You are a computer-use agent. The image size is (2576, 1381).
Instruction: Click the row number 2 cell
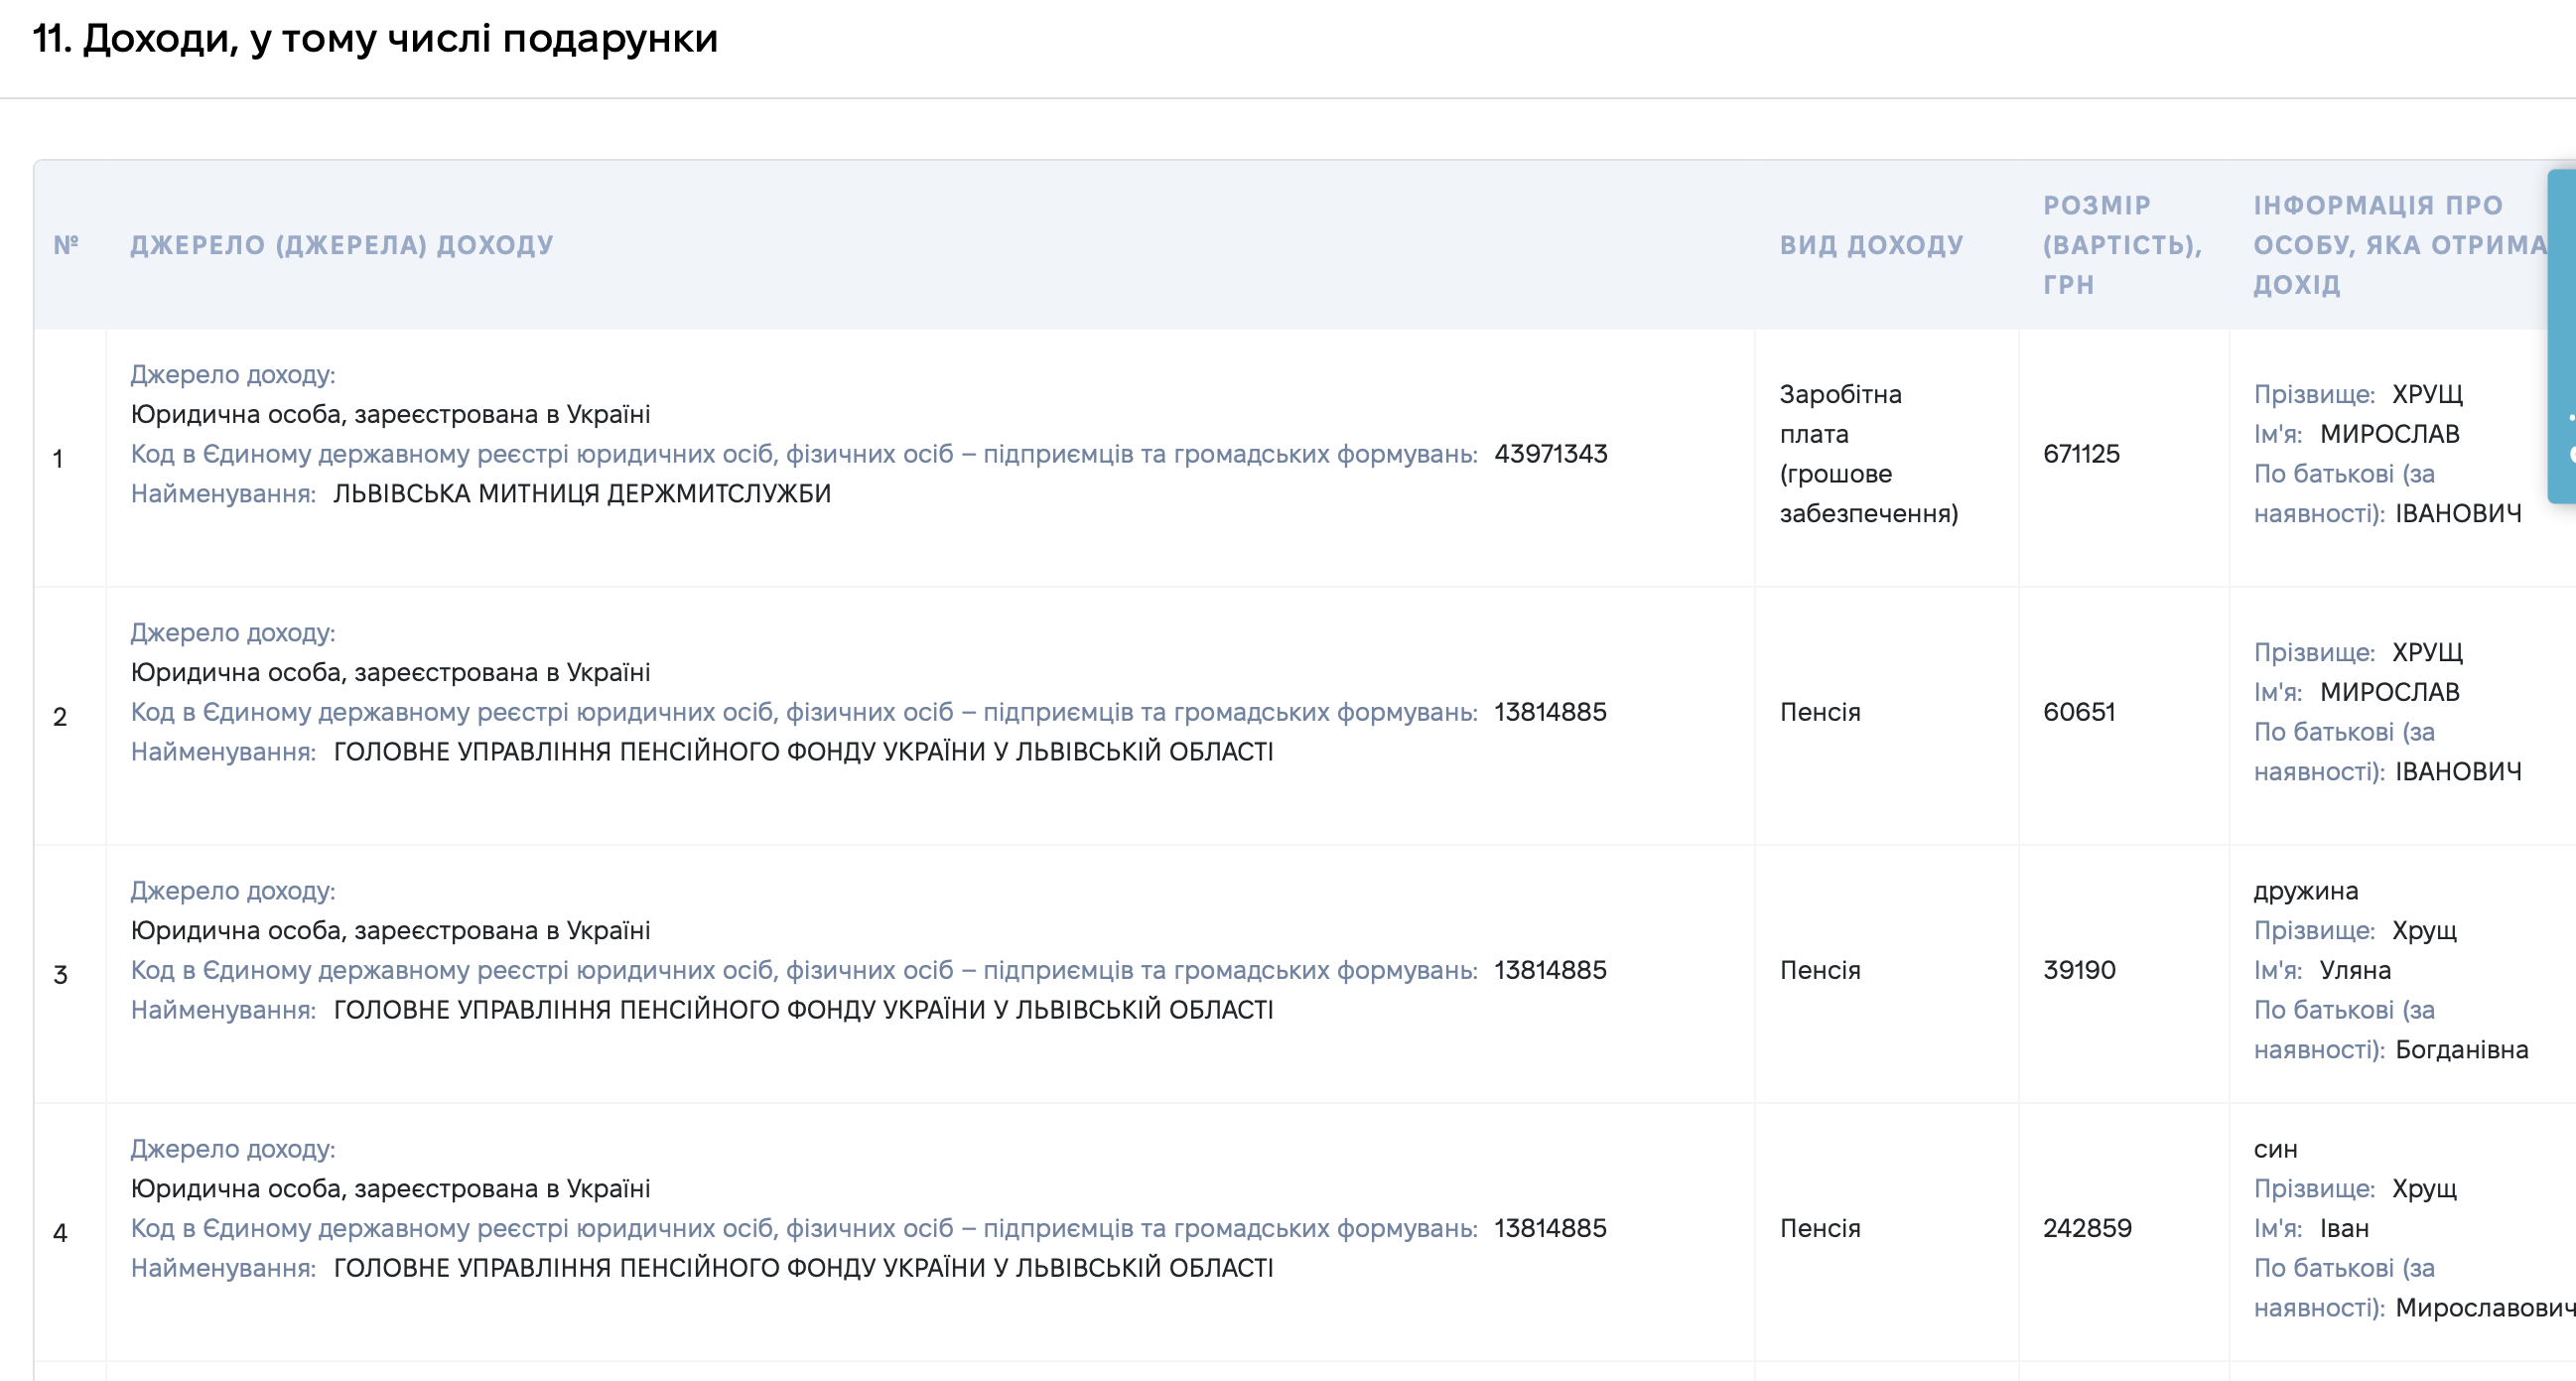[x=60, y=716]
